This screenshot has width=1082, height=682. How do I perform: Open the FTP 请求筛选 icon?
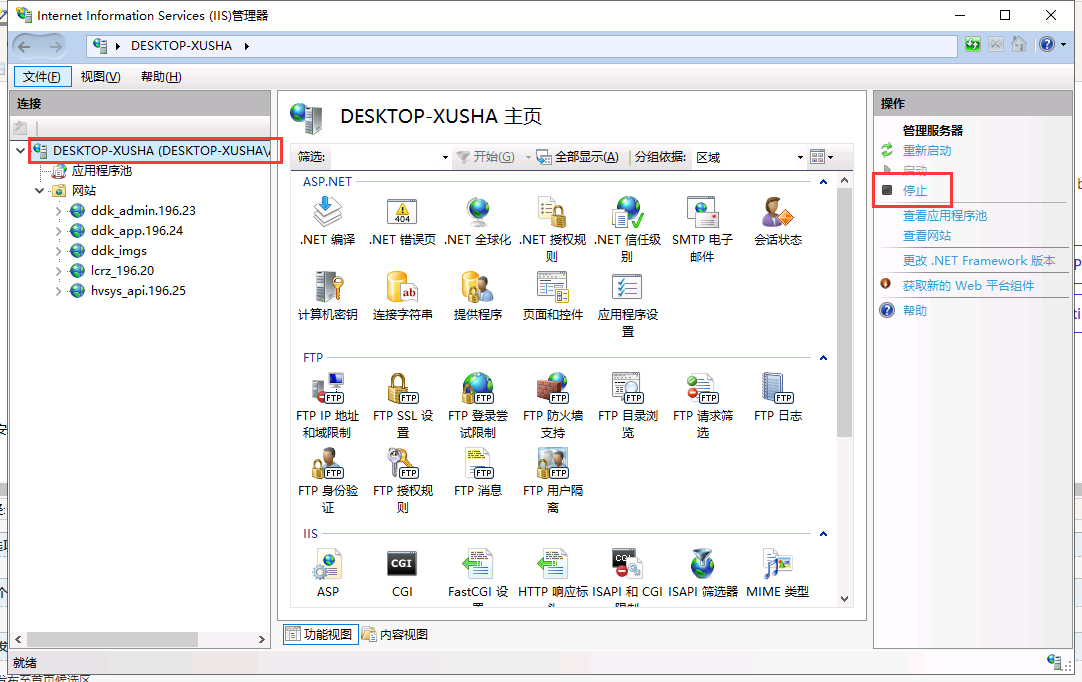(702, 388)
